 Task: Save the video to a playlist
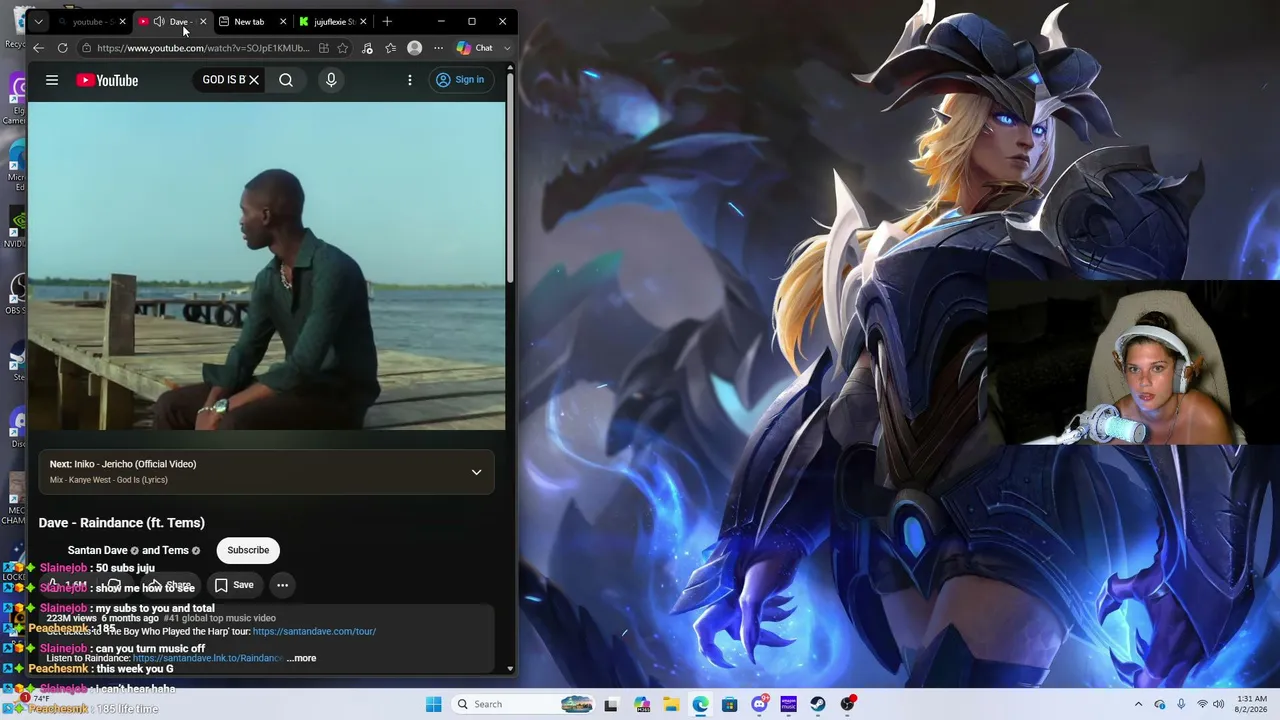click(234, 585)
